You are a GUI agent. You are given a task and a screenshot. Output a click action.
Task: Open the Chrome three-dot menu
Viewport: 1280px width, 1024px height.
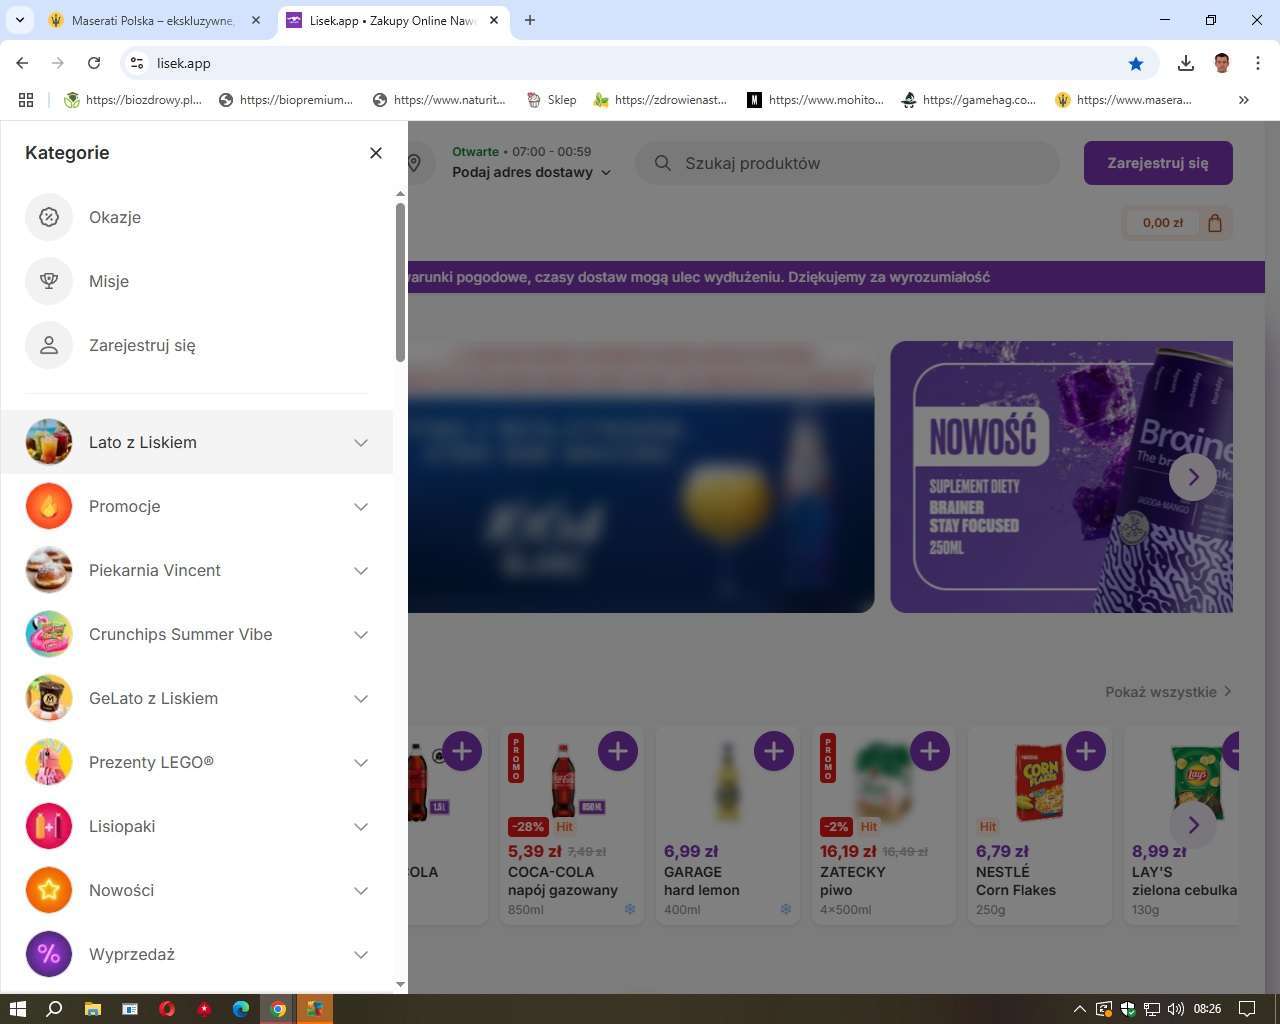[x=1258, y=63]
